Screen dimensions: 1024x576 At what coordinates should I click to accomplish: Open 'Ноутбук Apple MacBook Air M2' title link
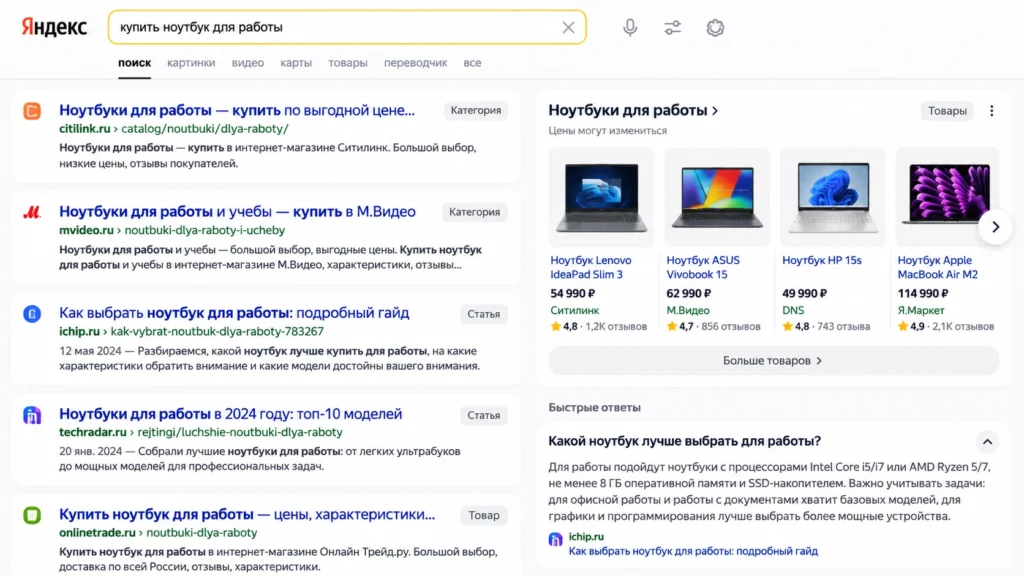937,267
